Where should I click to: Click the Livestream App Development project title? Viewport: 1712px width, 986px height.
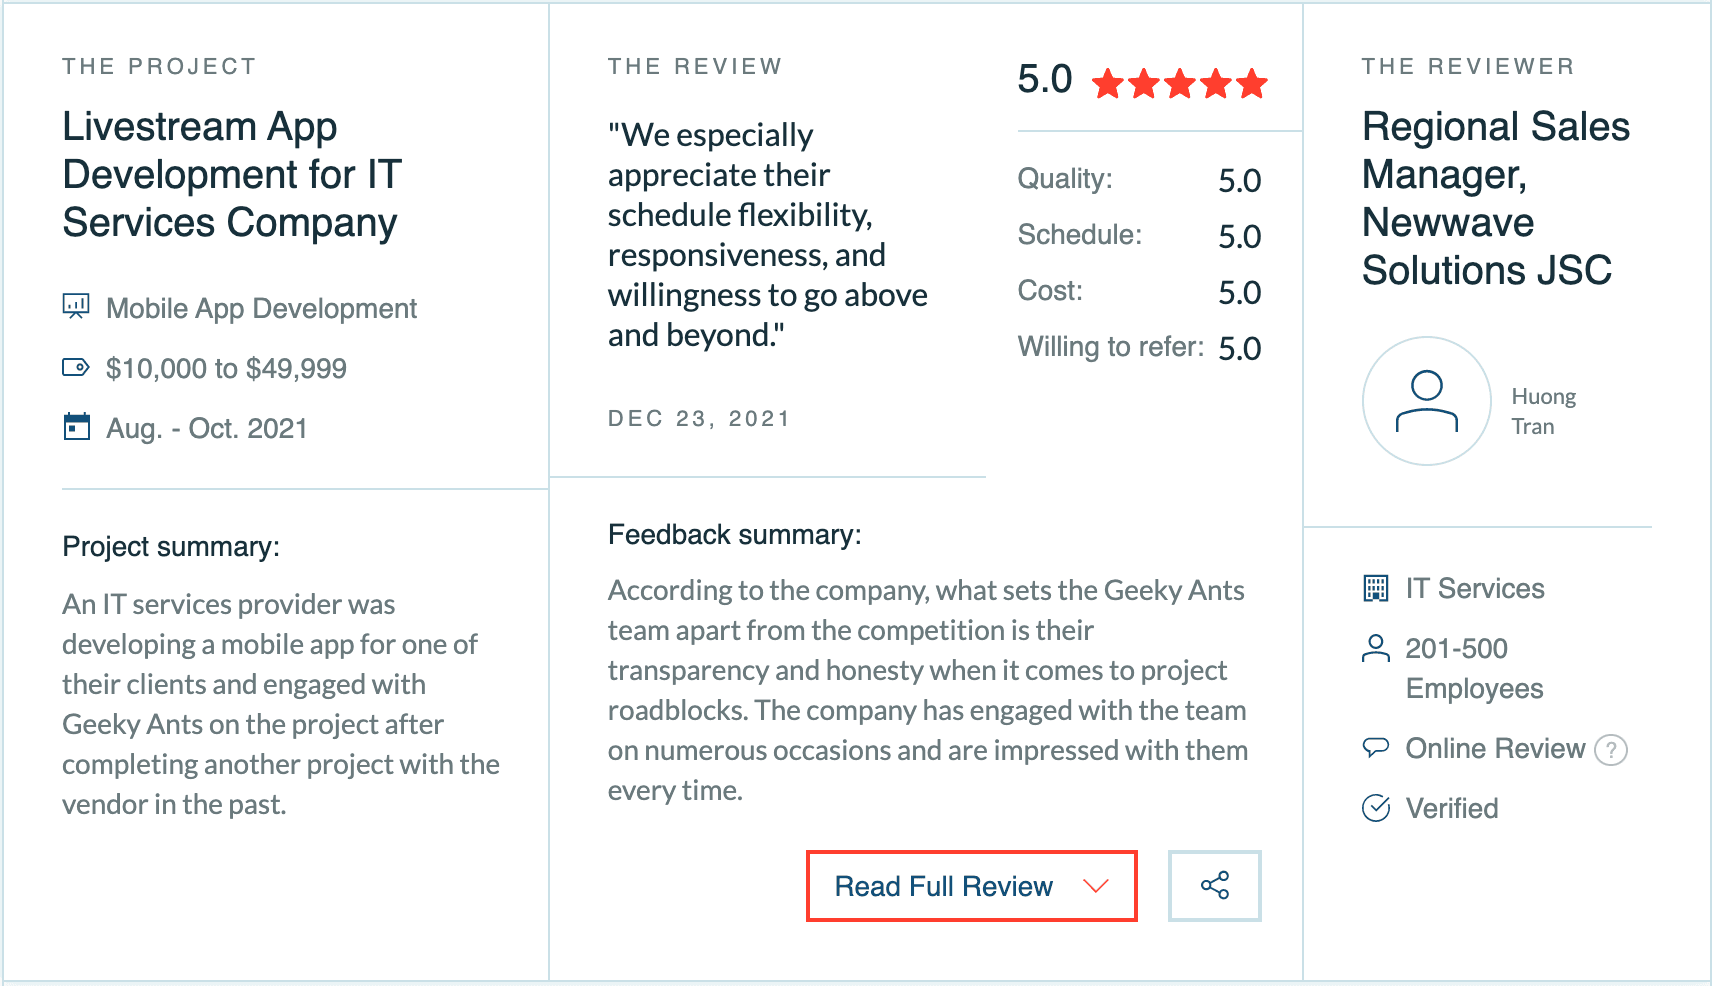pos(231,175)
